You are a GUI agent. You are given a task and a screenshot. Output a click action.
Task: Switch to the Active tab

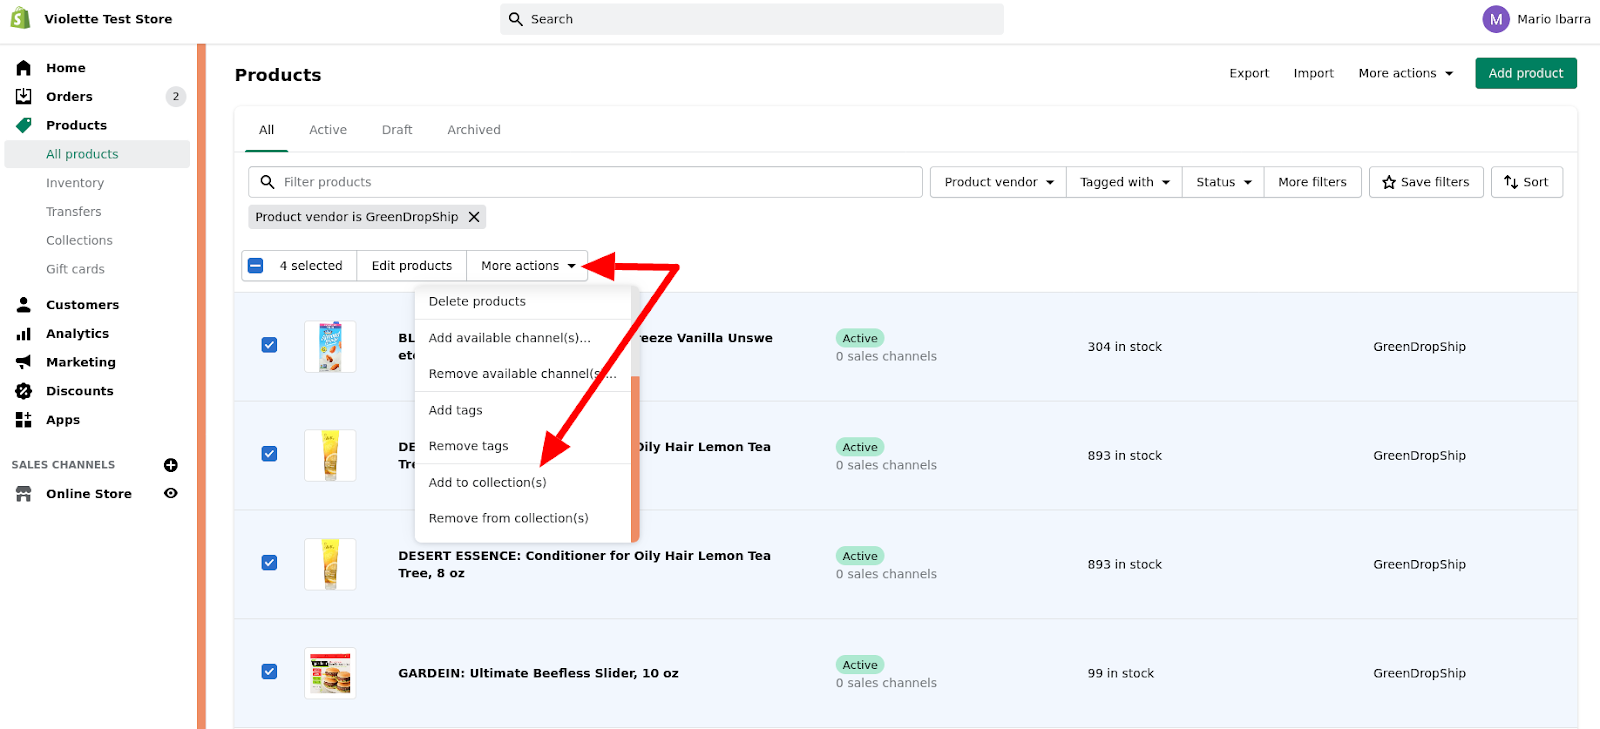pos(328,130)
